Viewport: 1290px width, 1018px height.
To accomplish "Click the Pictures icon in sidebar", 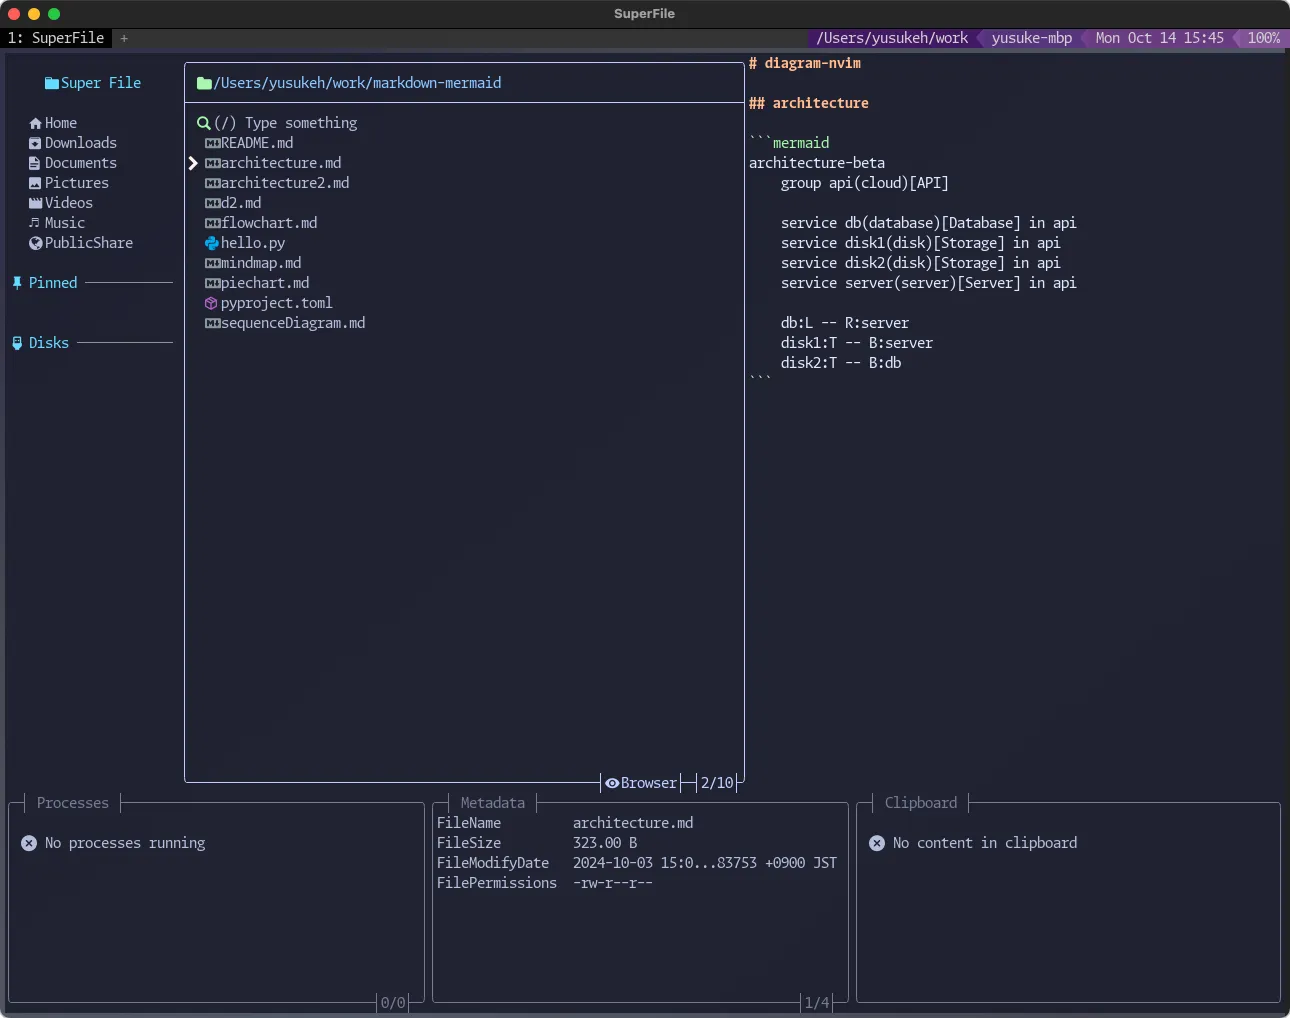I will [35, 183].
